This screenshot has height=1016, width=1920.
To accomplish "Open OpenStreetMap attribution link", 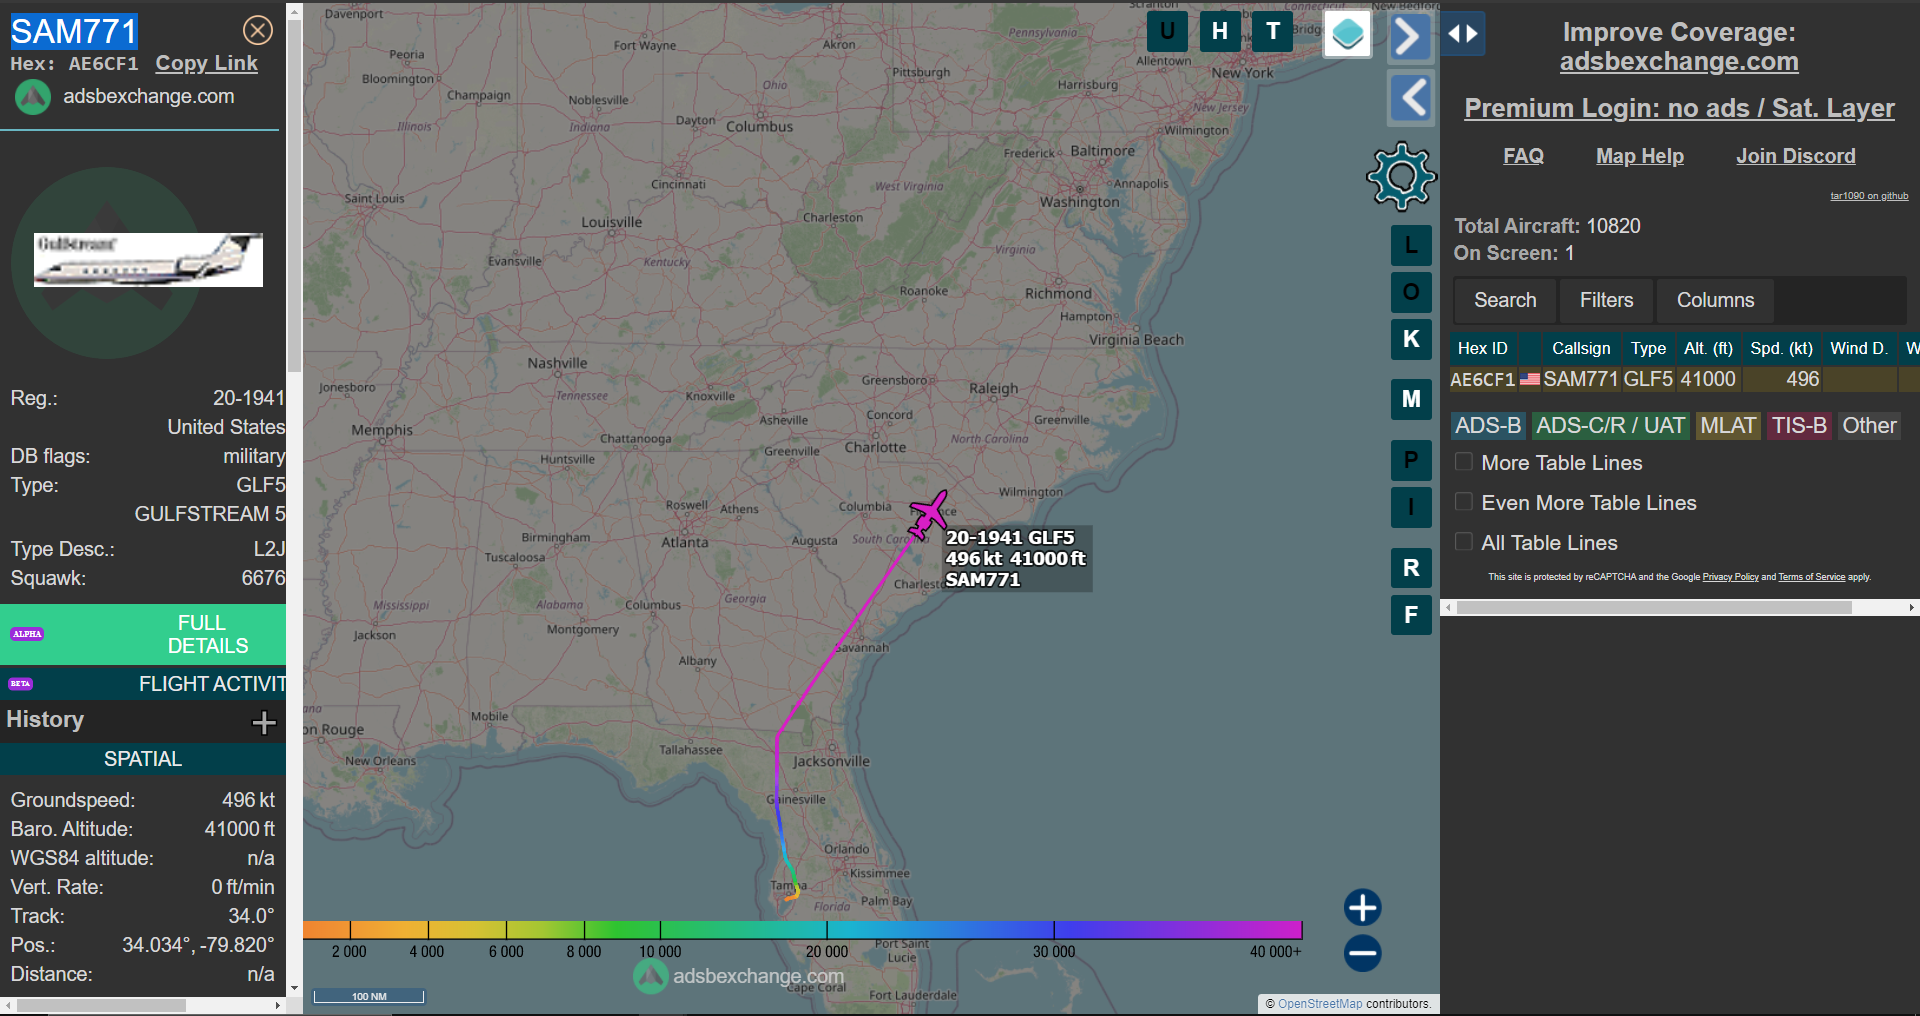I will point(1320,1004).
